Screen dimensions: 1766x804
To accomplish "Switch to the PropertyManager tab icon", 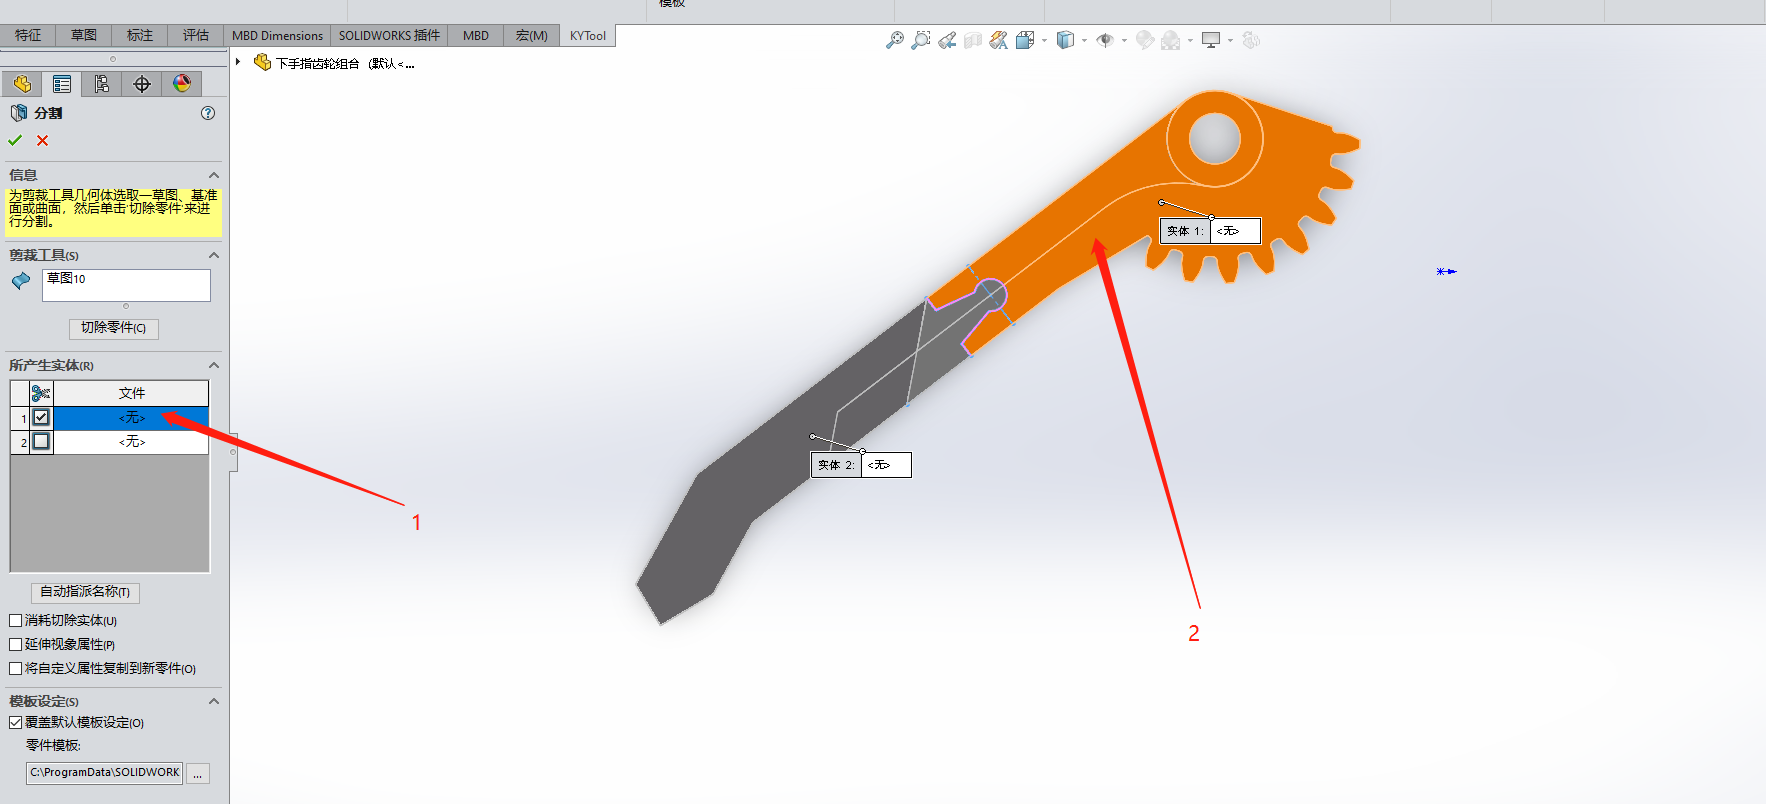I will coord(62,84).
